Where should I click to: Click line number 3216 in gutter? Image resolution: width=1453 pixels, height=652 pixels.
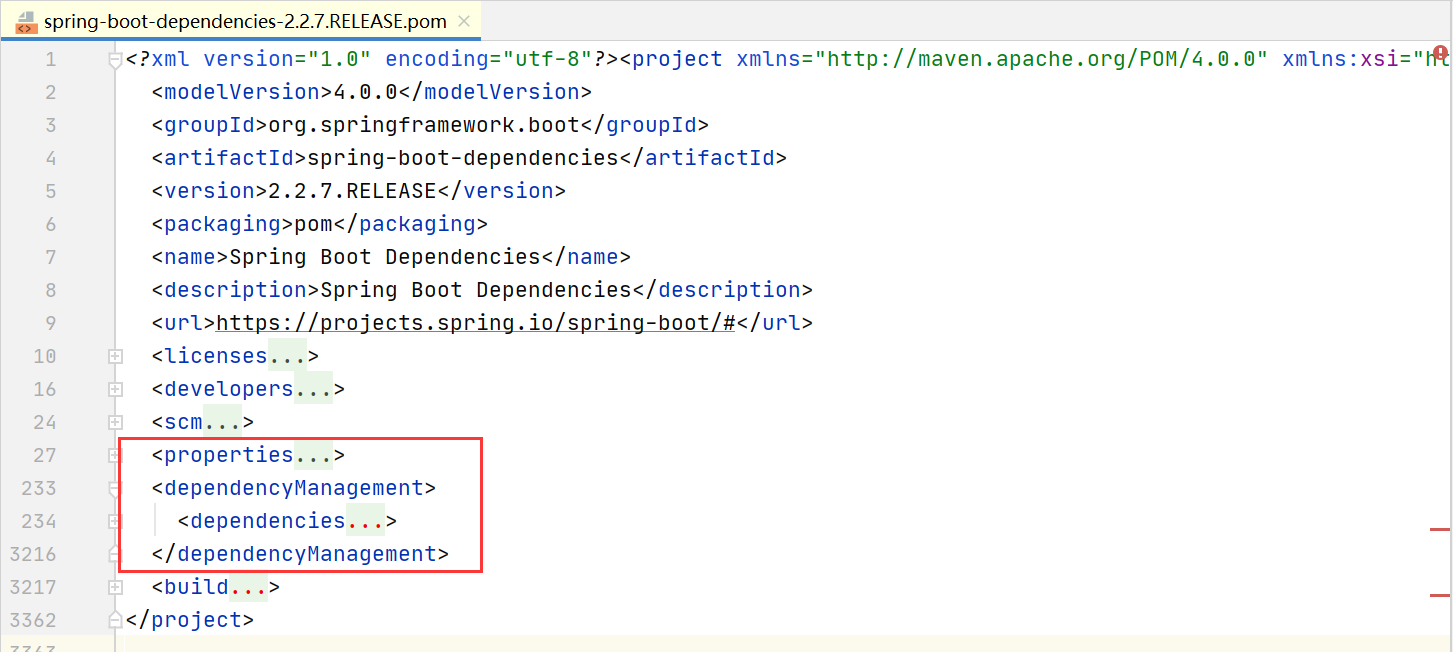coord(32,554)
